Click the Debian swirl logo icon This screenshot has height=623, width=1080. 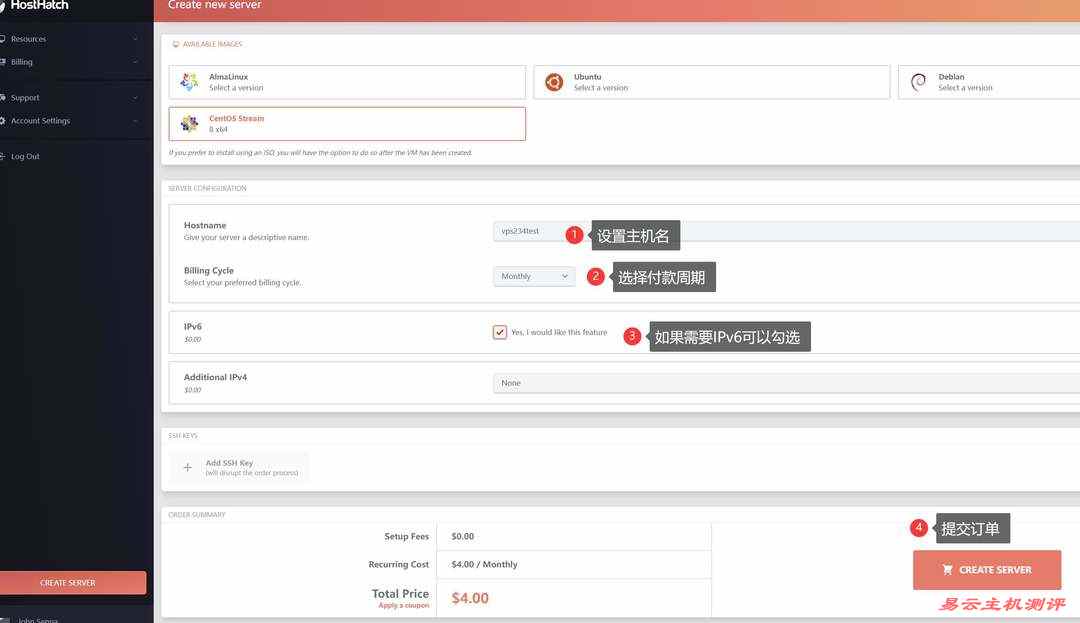[918, 82]
